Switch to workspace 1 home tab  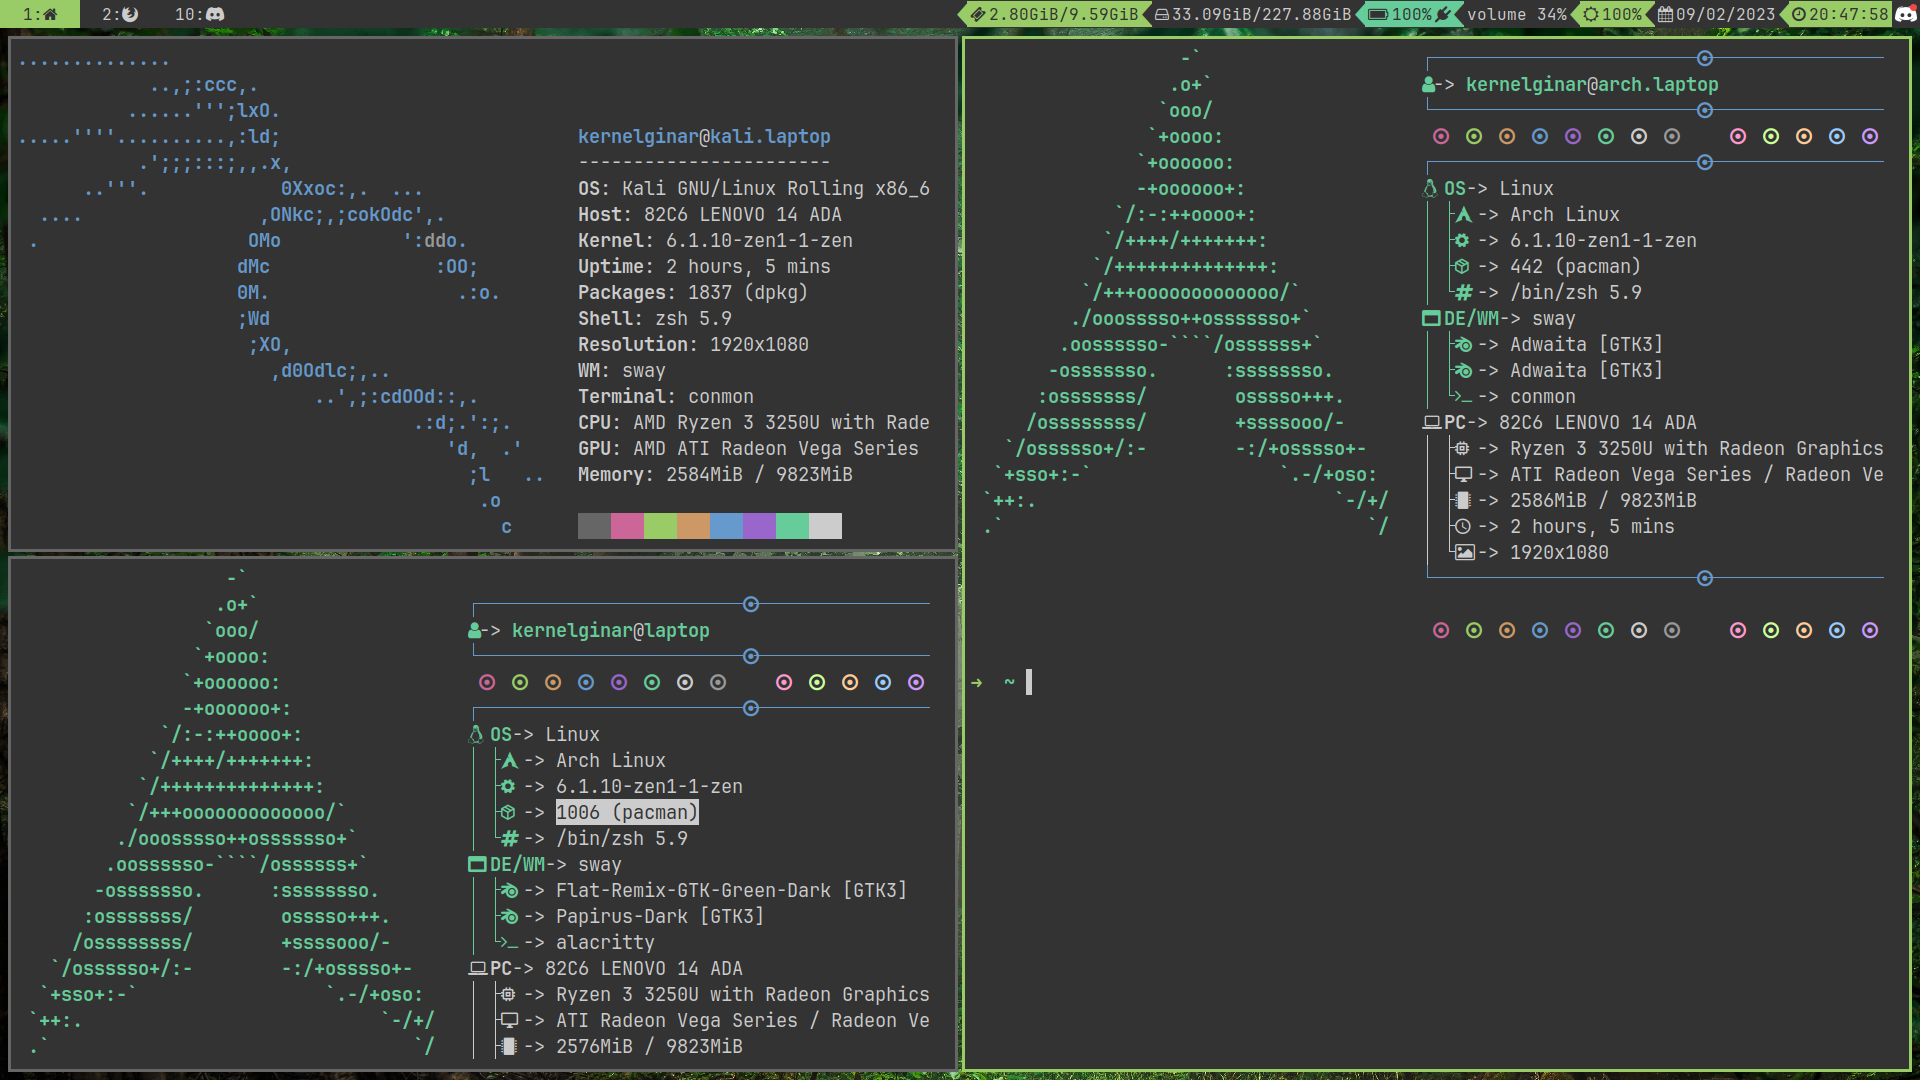tap(40, 14)
